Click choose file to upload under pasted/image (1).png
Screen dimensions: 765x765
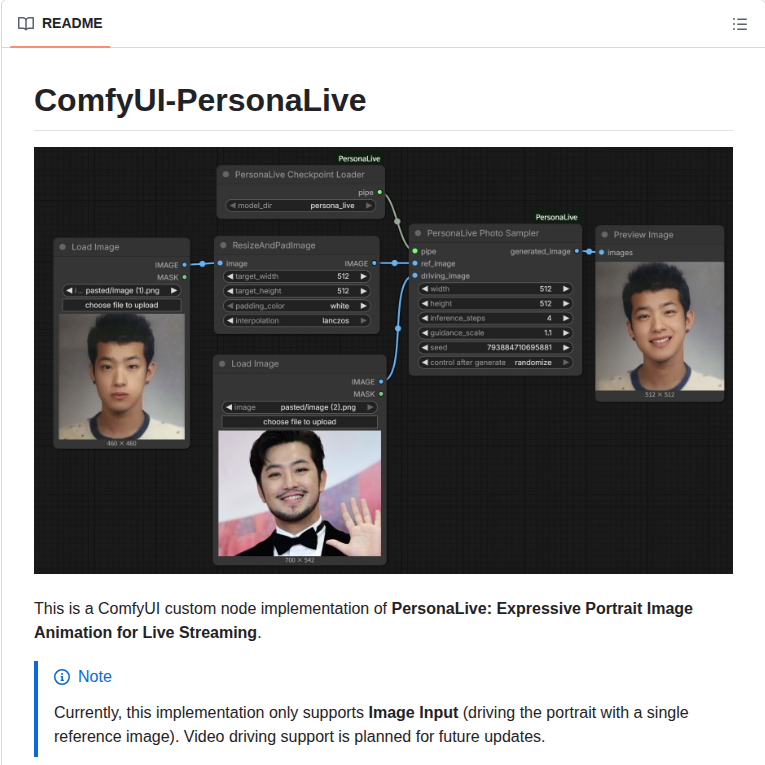tap(121, 305)
